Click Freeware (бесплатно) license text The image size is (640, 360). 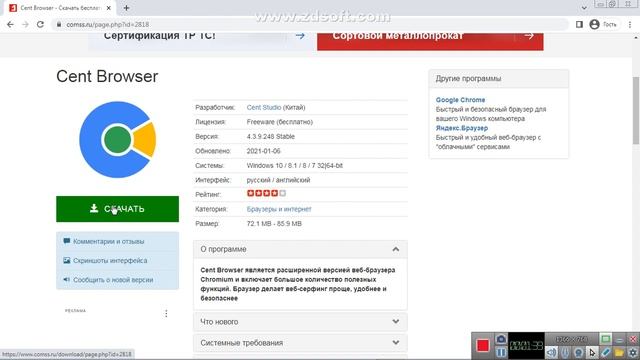coord(280,122)
